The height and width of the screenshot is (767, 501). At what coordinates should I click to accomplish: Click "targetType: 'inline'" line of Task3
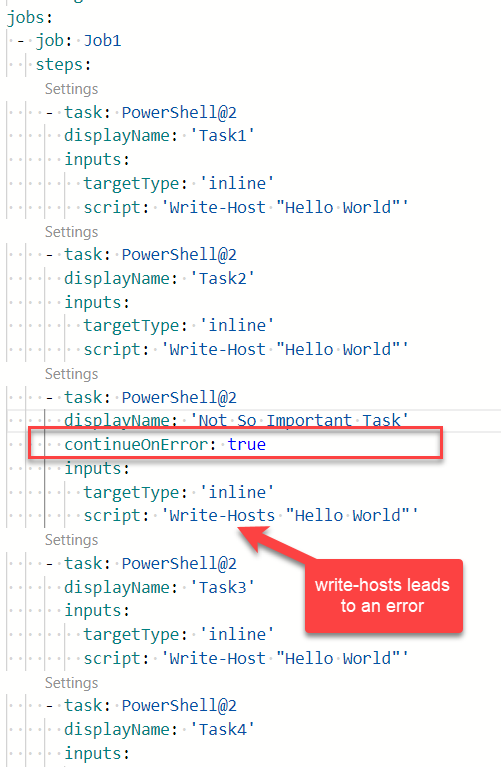[179, 634]
